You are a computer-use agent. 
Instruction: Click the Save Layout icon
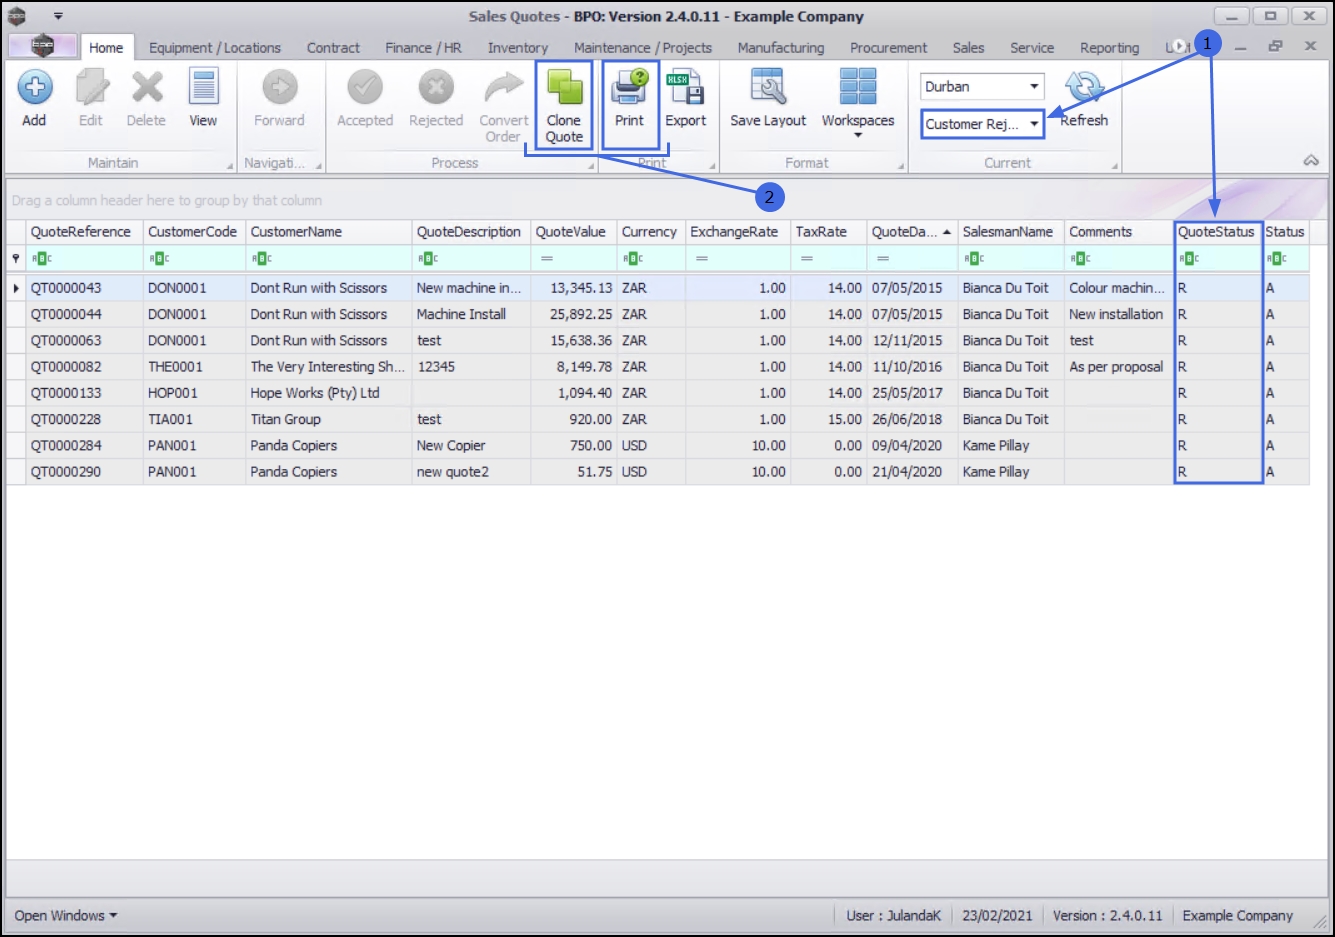768,88
